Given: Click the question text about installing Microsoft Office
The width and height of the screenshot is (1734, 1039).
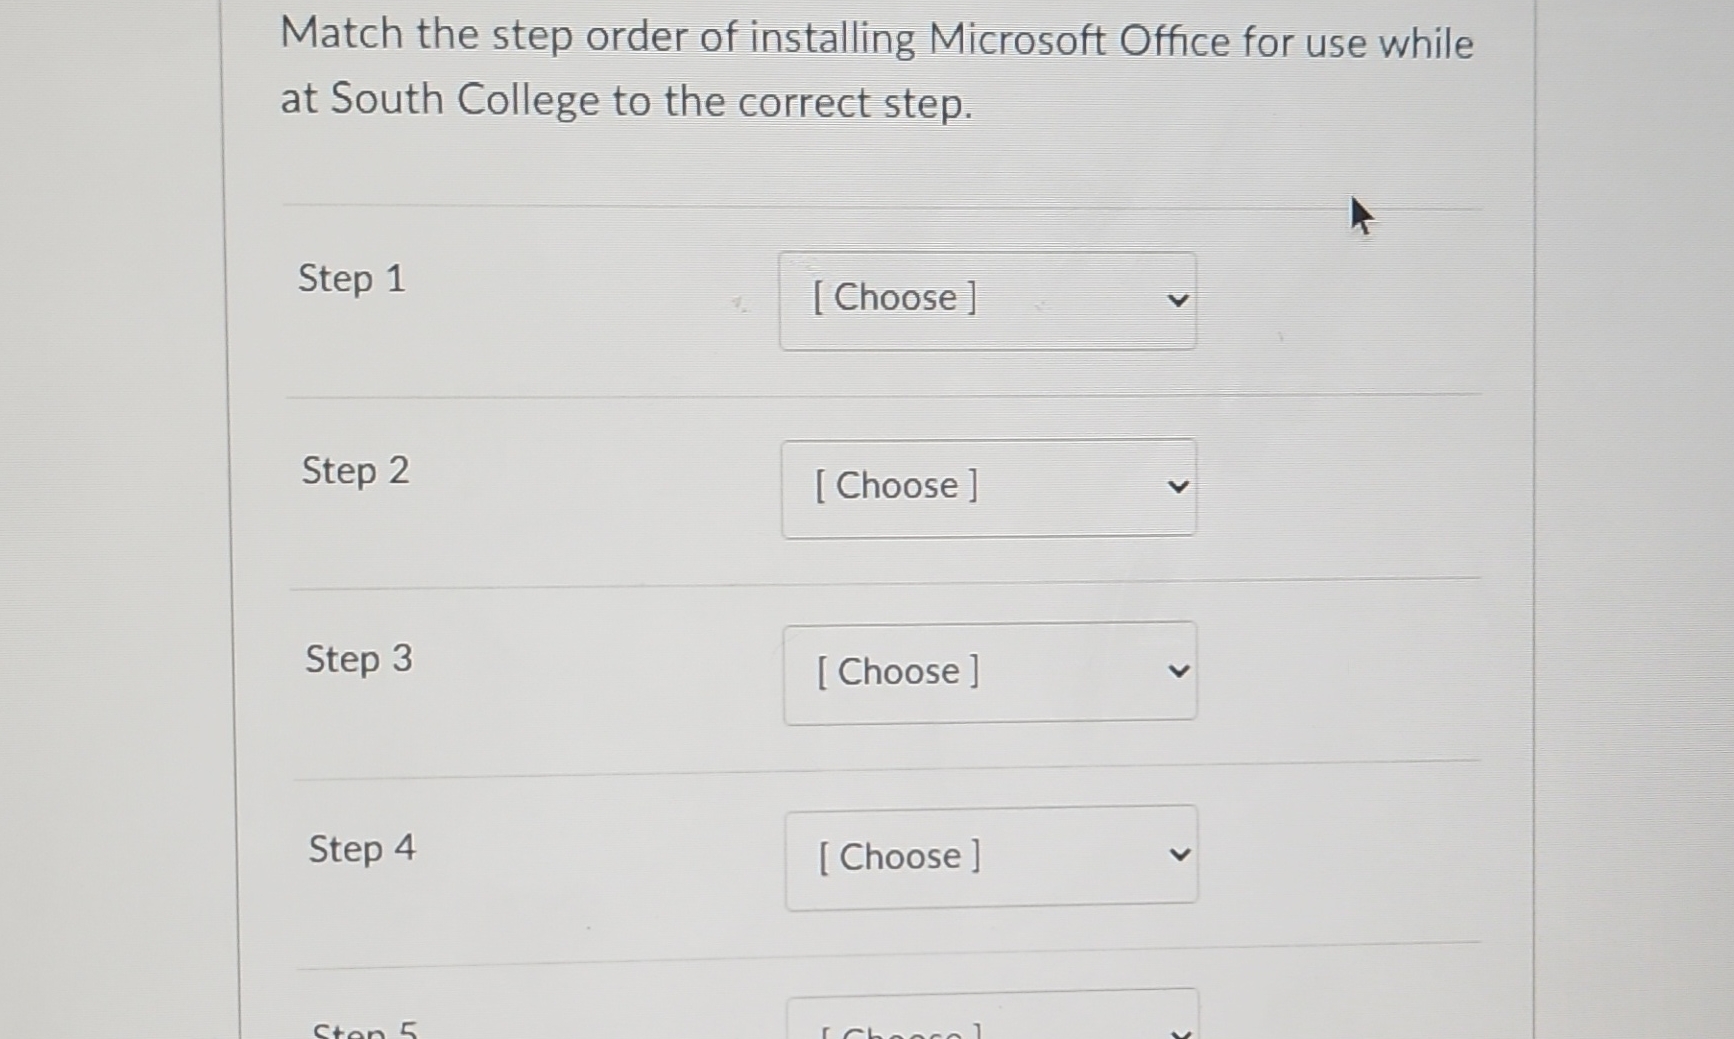Looking at the screenshot, I should 877,68.
